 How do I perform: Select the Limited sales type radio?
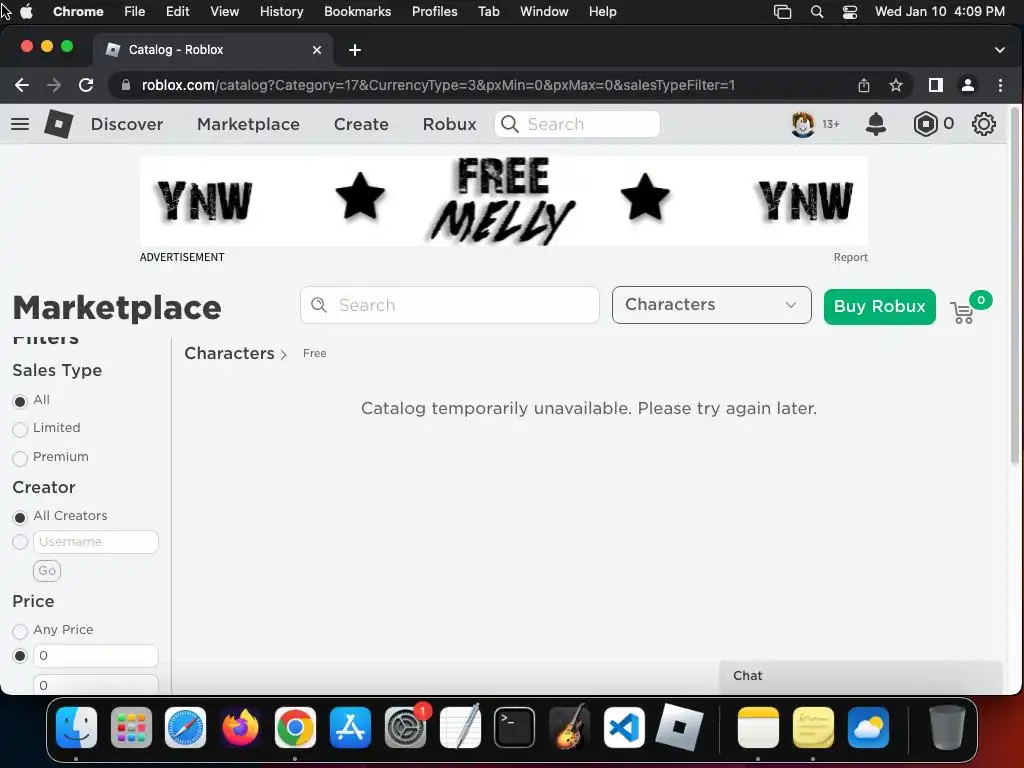(x=20, y=429)
